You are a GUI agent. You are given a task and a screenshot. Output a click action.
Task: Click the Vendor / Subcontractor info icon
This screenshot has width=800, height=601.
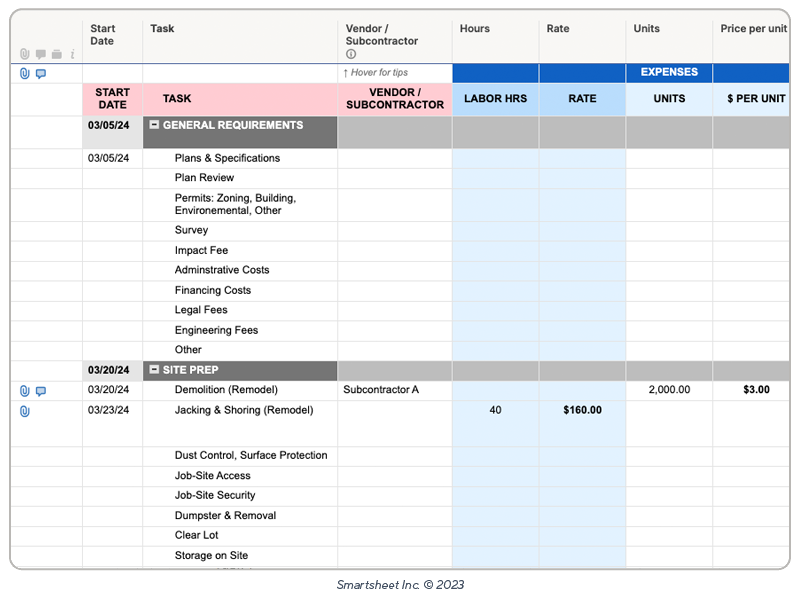351,55
